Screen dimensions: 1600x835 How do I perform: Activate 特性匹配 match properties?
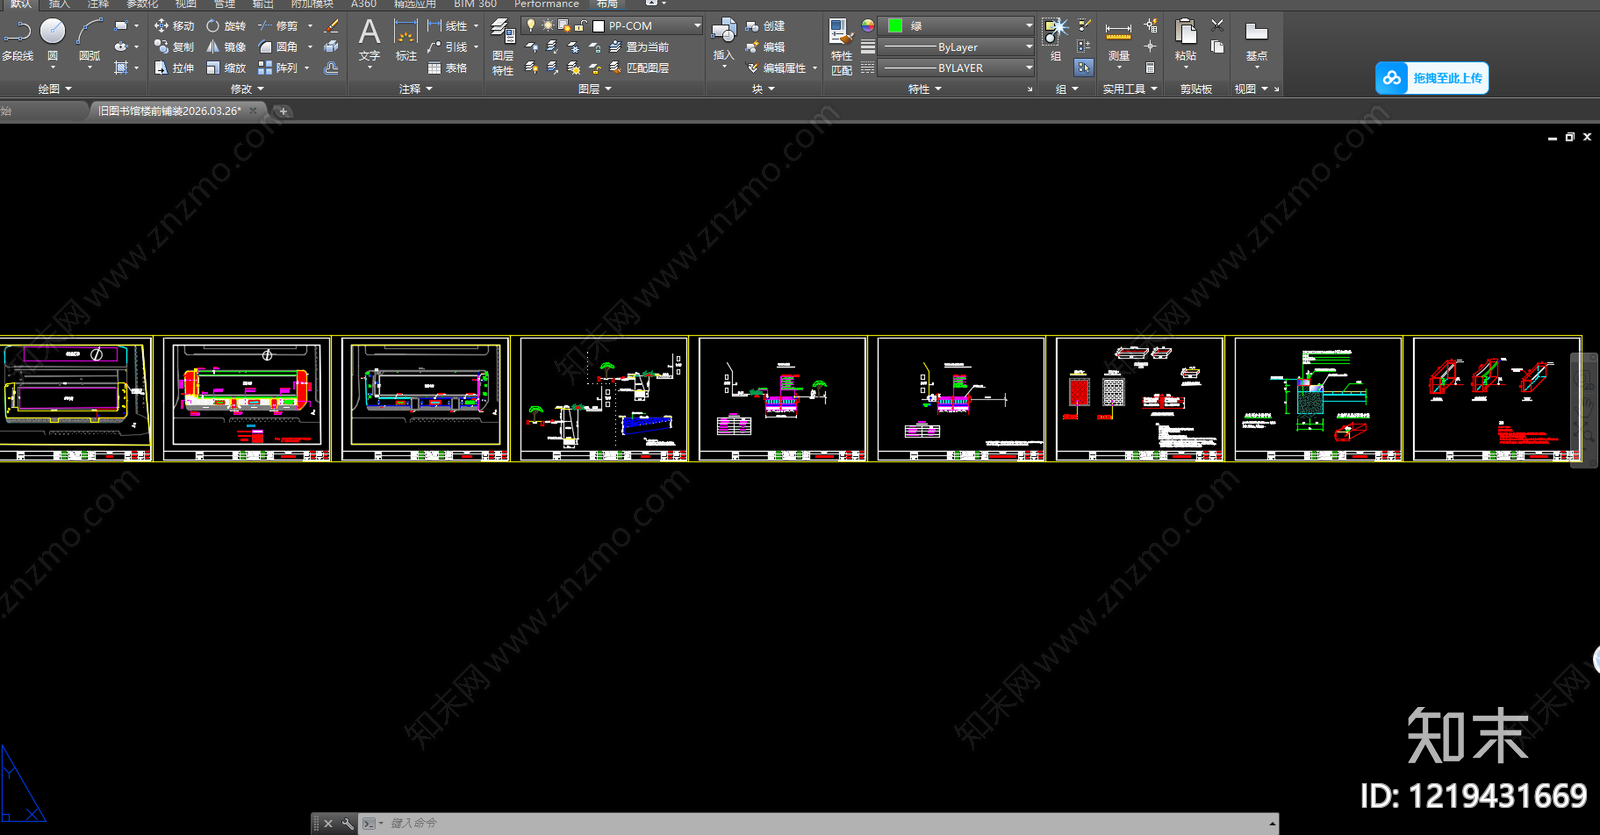[841, 47]
